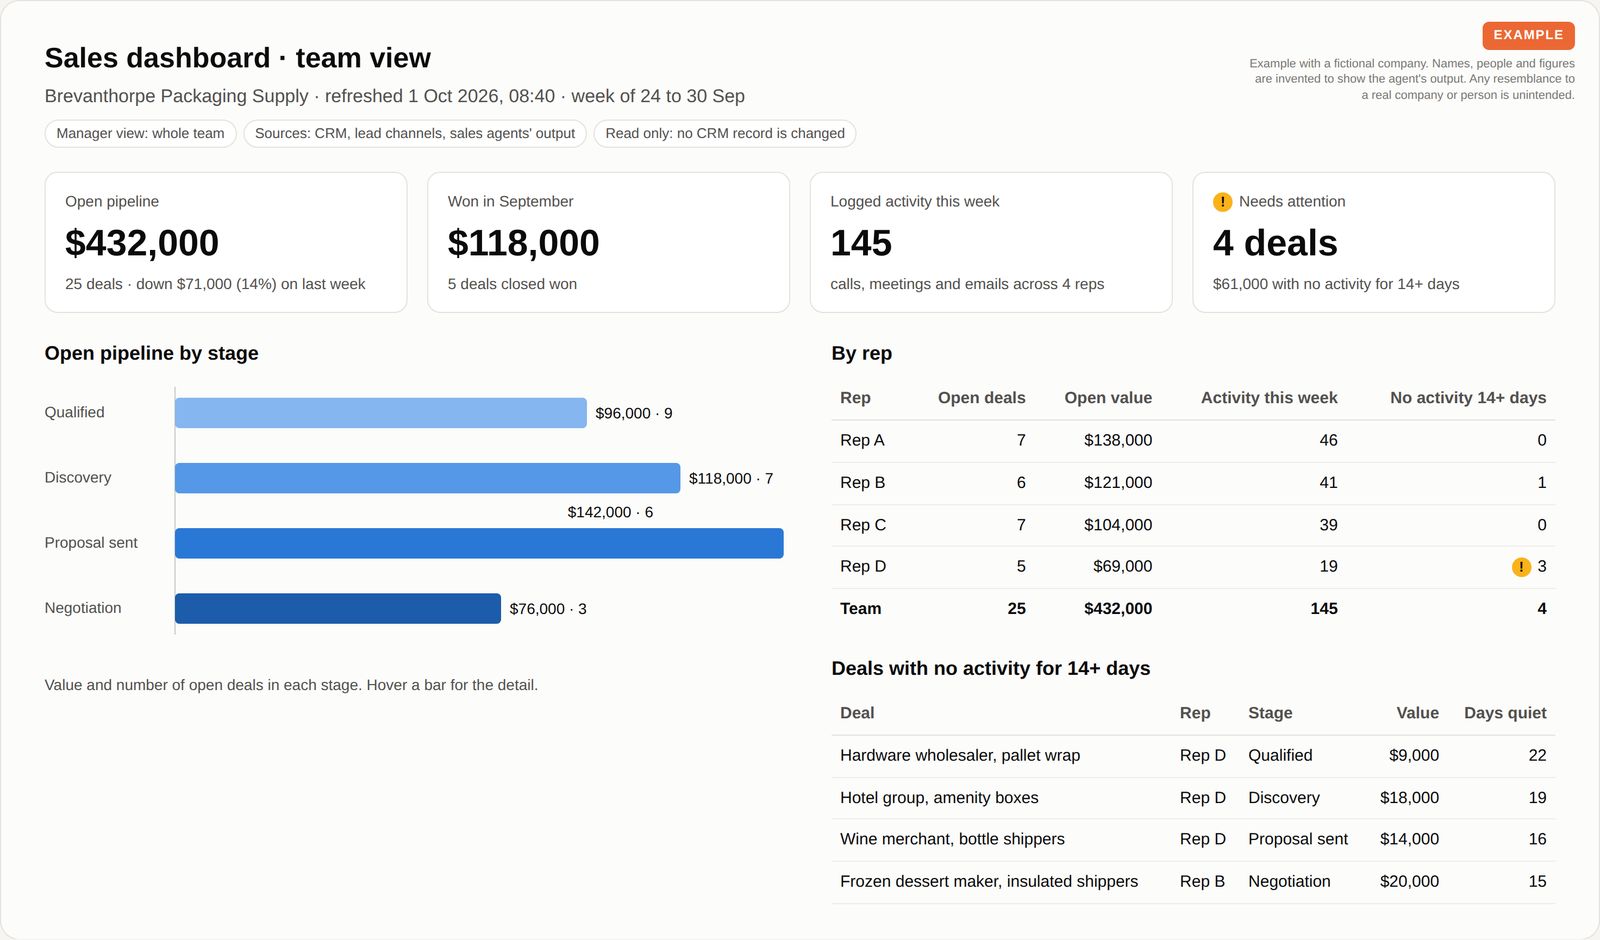
Task: Click the $96,000 · 9 bar label
Action: pos(634,413)
